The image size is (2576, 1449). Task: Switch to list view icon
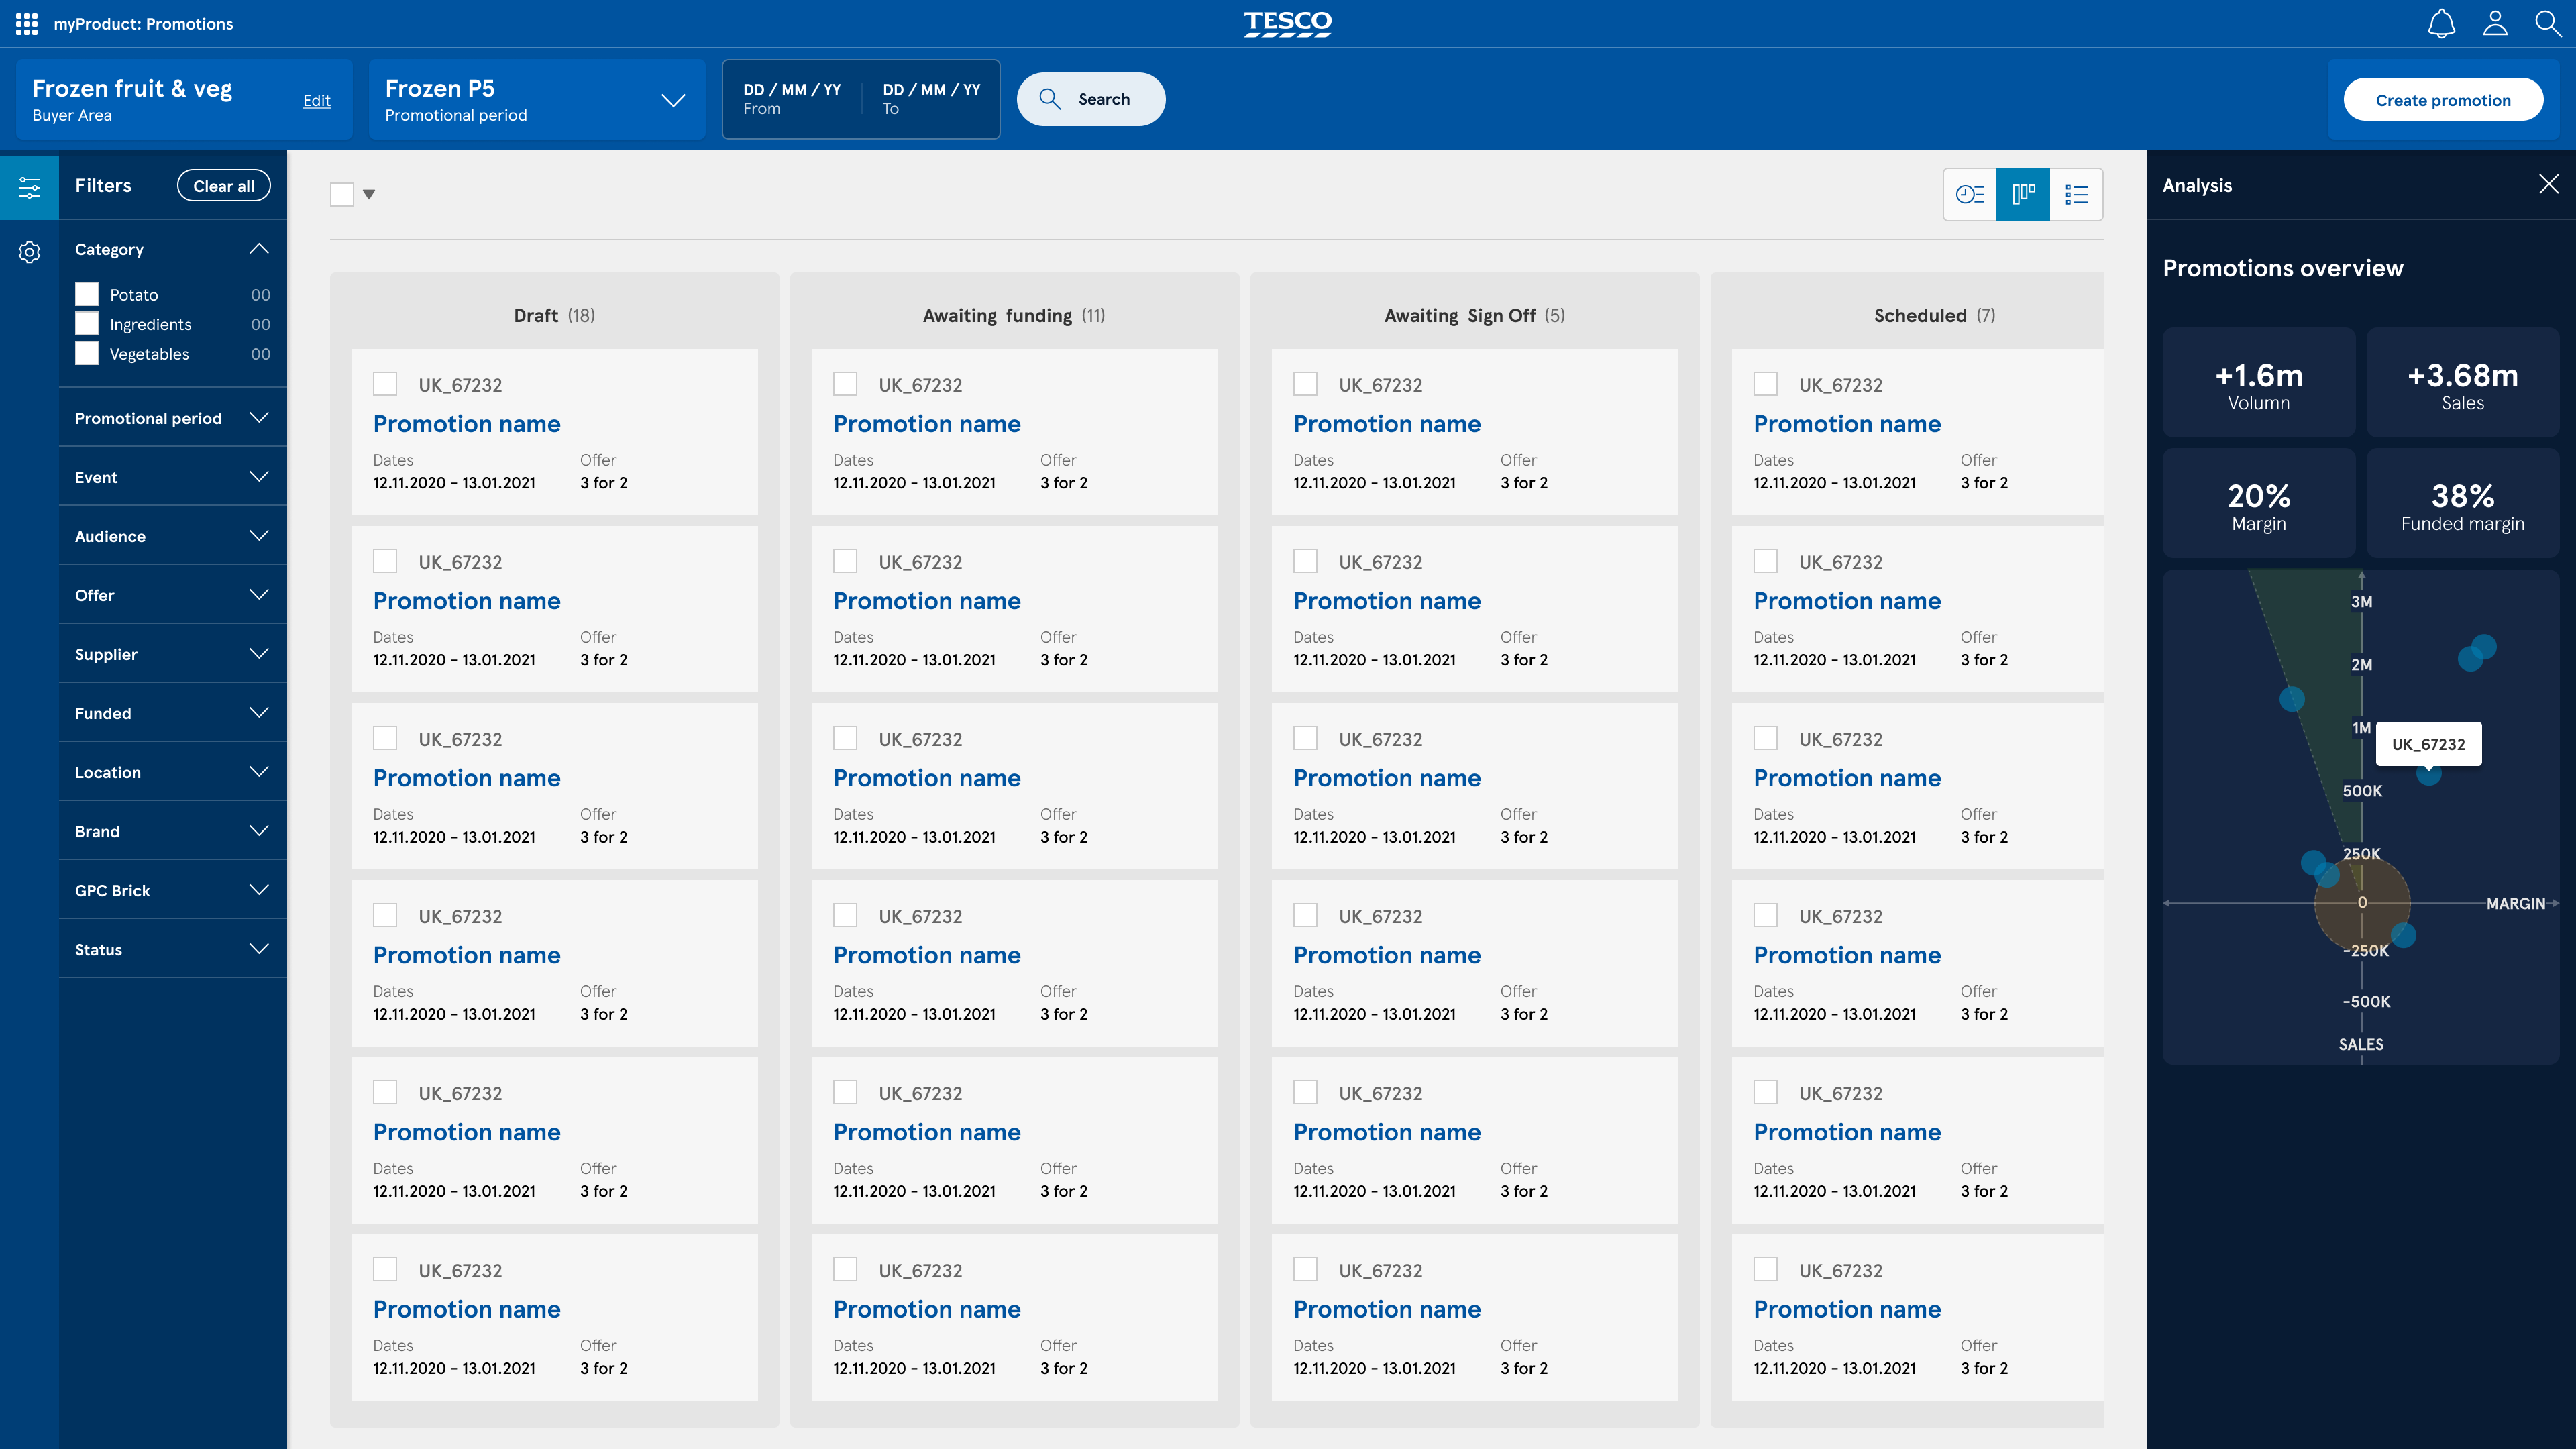pyautogui.click(x=2076, y=194)
